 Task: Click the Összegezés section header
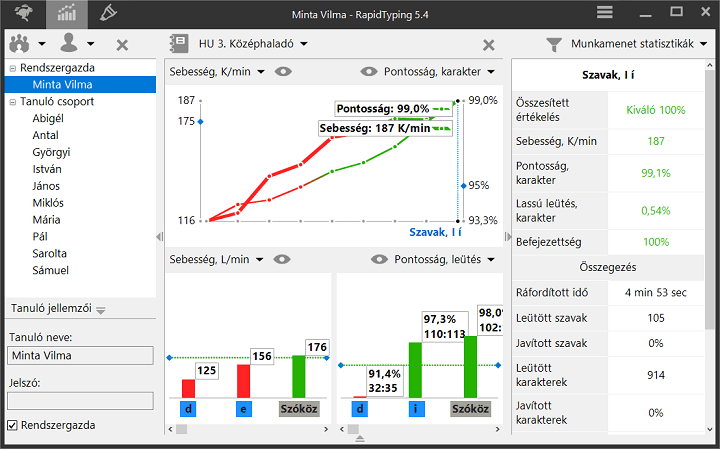[x=608, y=268]
